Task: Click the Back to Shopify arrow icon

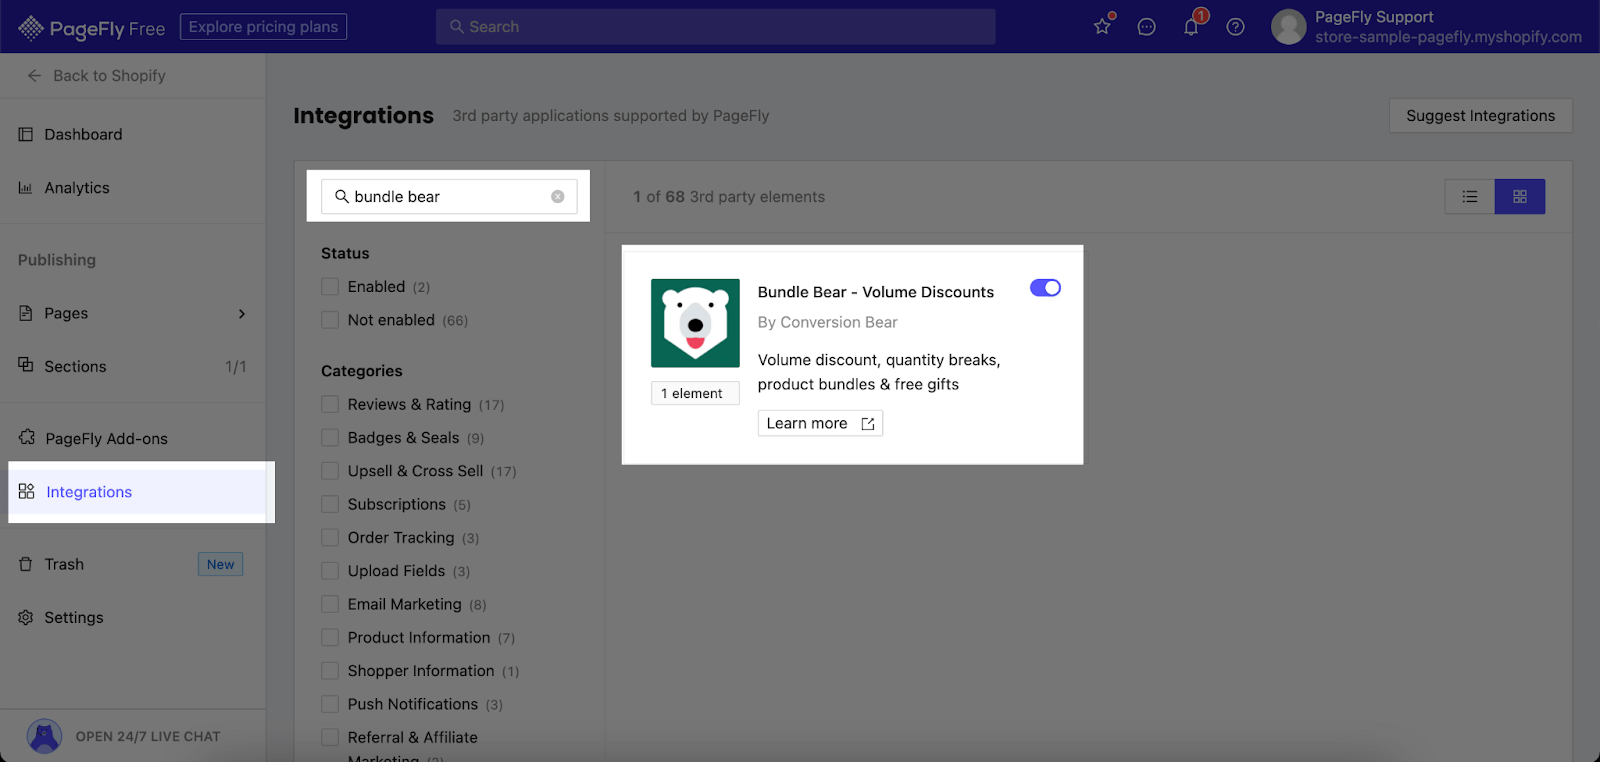Action: (x=34, y=76)
